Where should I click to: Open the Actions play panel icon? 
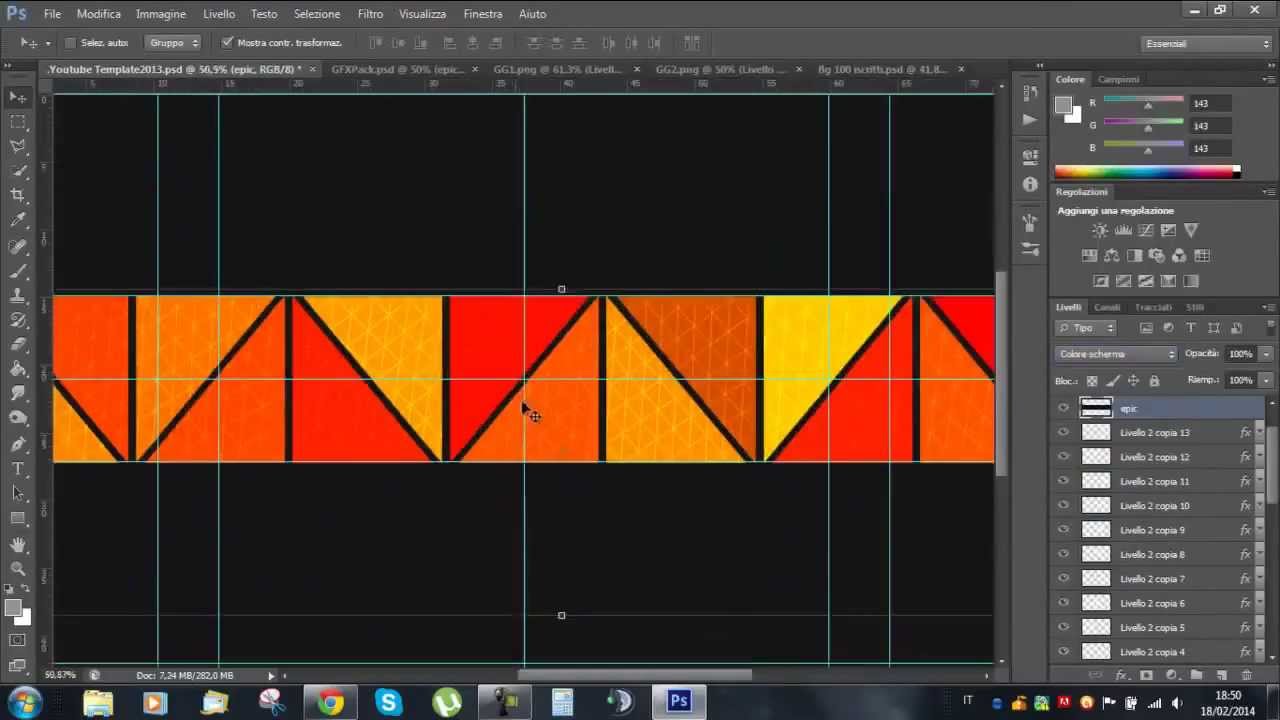point(1030,119)
